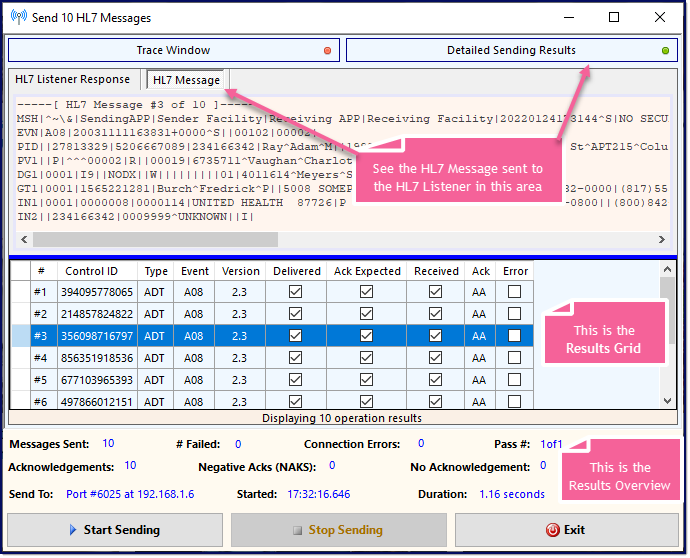Click row number #1 cell
This screenshot has width=690, height=558.
(x=44, y=292)
